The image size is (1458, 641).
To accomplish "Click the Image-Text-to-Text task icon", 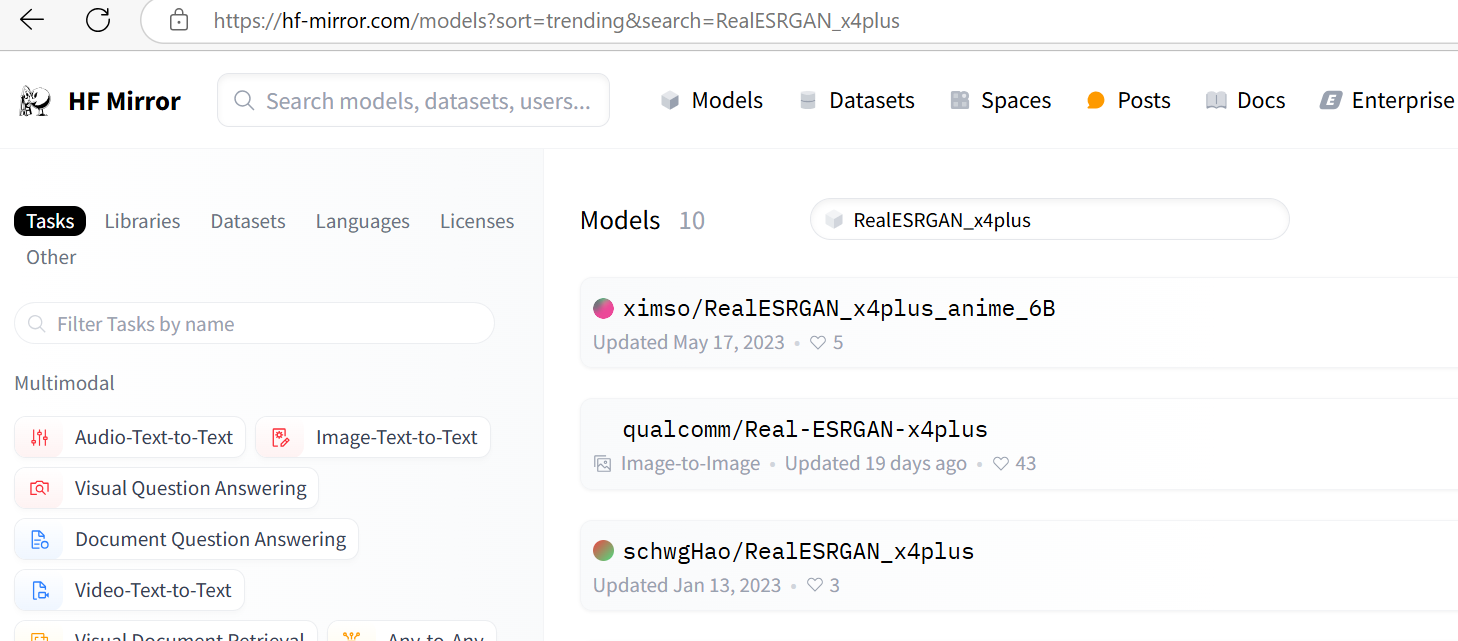I will click(x=281, y=437).
